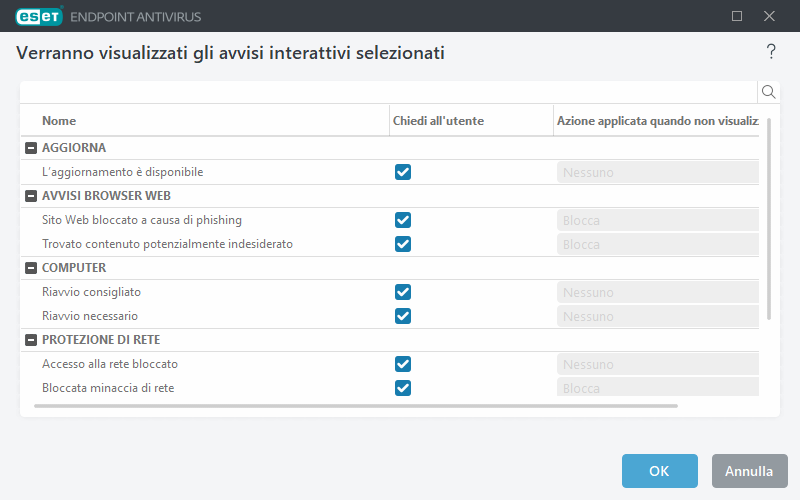Collapse the AGGIORNA group
The height and width of the screenshot is (500, 800).
pyautogui.click(x=31, y=148)
